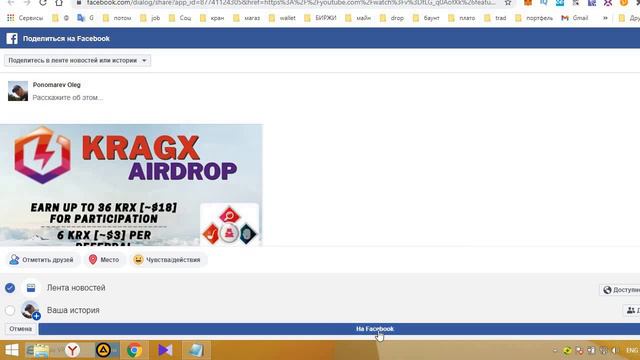Open File Explorer from the taskbar

tap(42, 350)
